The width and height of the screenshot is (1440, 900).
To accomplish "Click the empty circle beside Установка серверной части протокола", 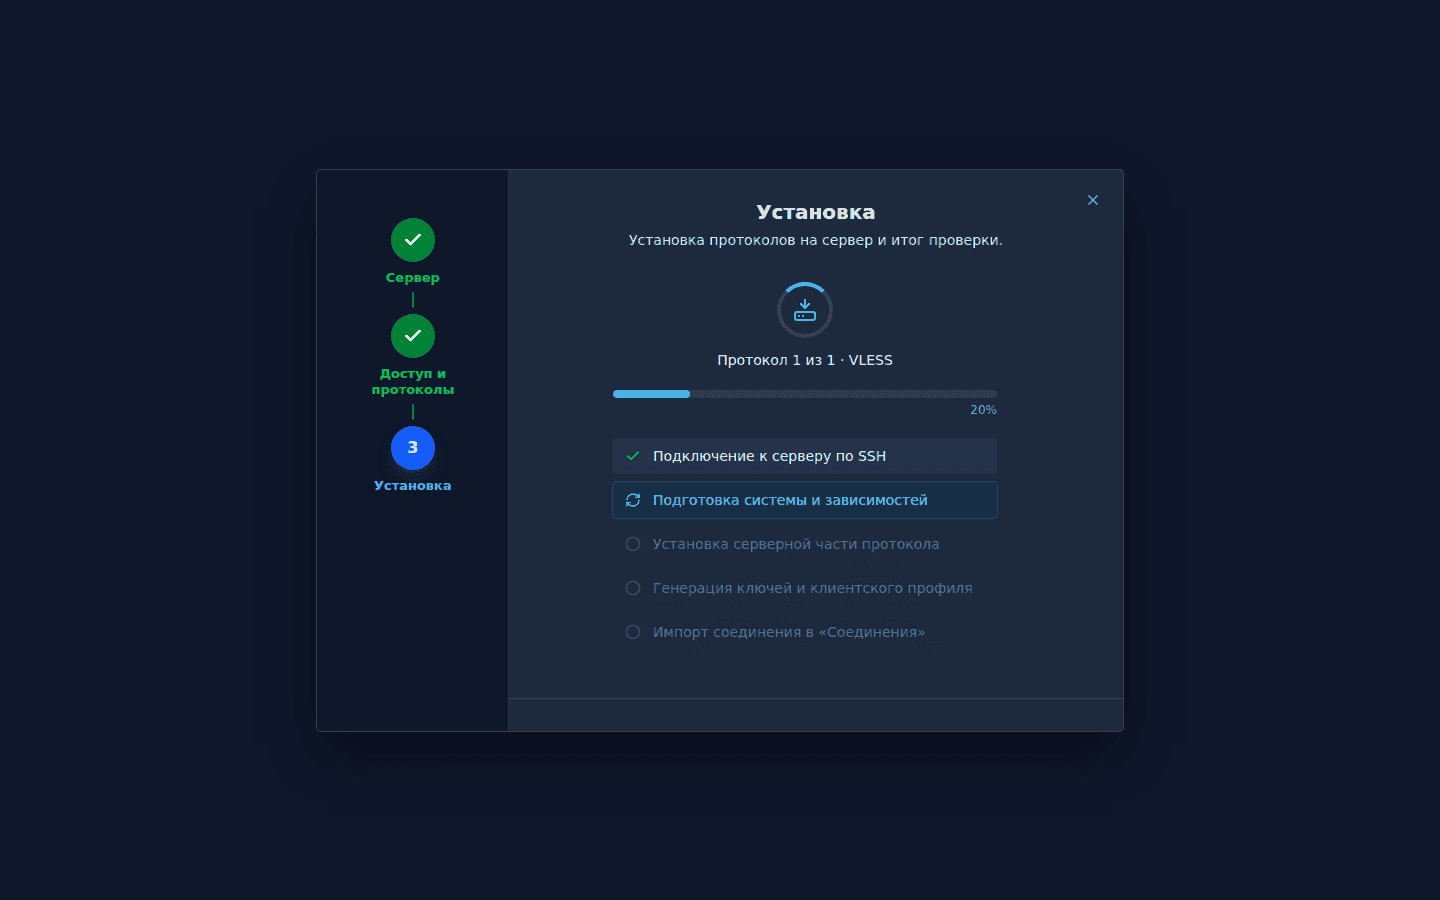I will point(633,544).
